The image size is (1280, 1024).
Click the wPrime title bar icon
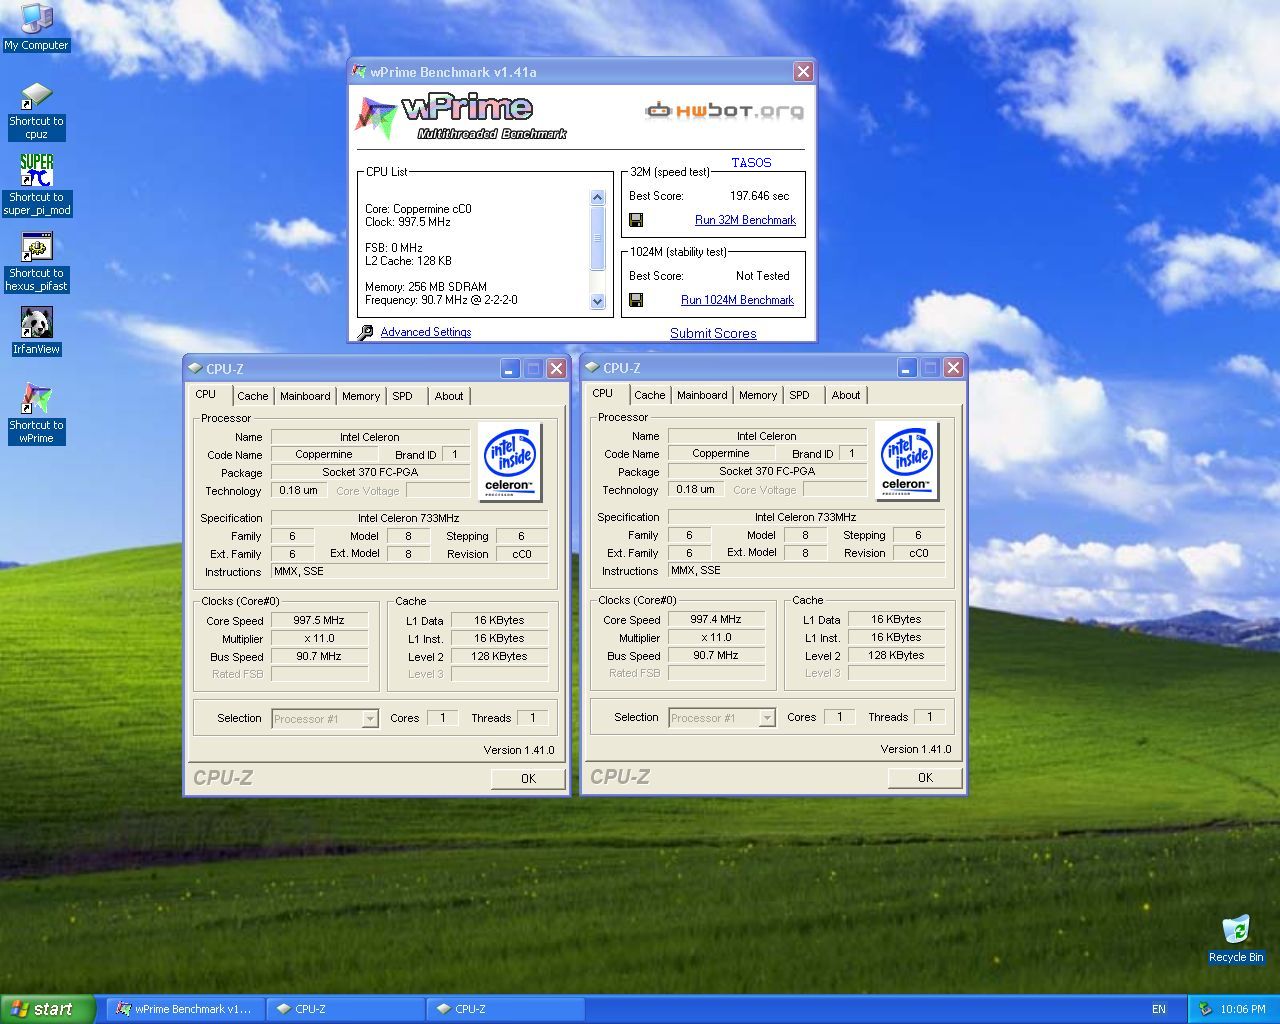click(359, 72)
